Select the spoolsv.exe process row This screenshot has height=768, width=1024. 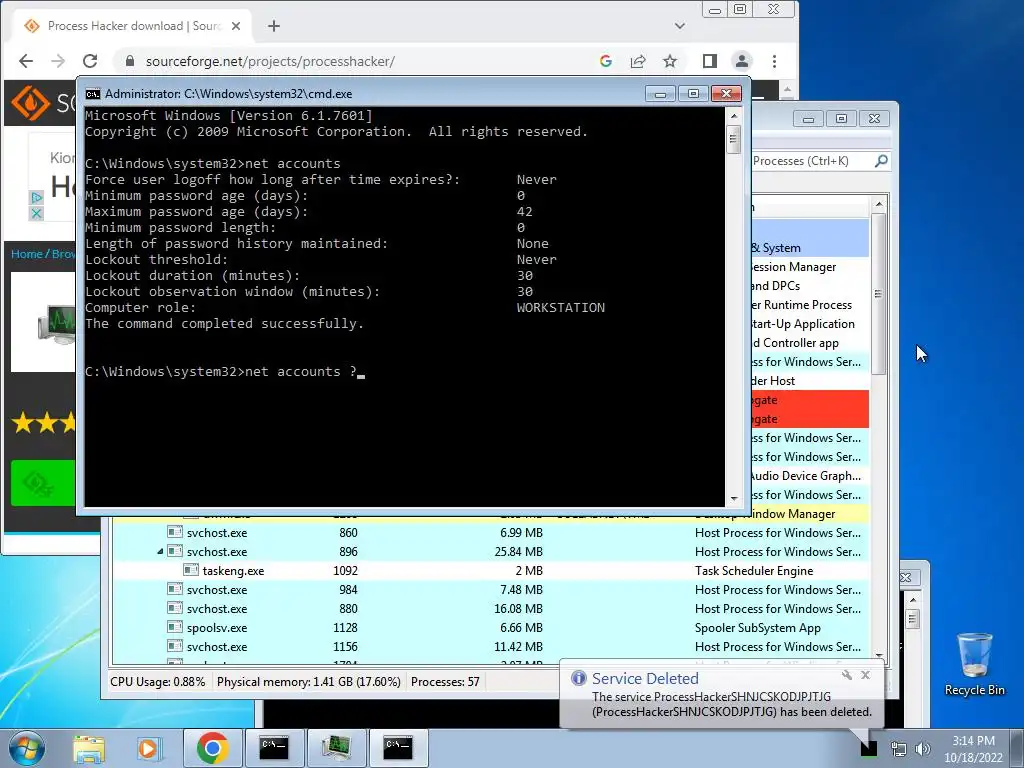tap(490, 628)
